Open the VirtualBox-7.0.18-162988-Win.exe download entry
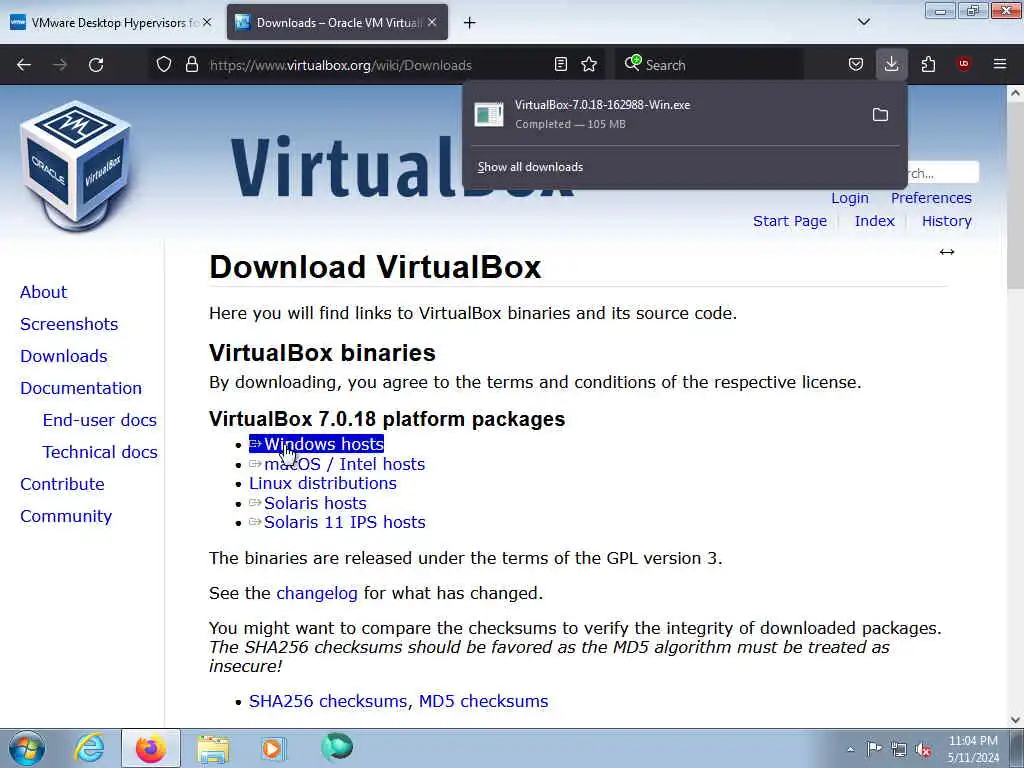The width and height of the screenshot is (1024, 768). (666, 114)
